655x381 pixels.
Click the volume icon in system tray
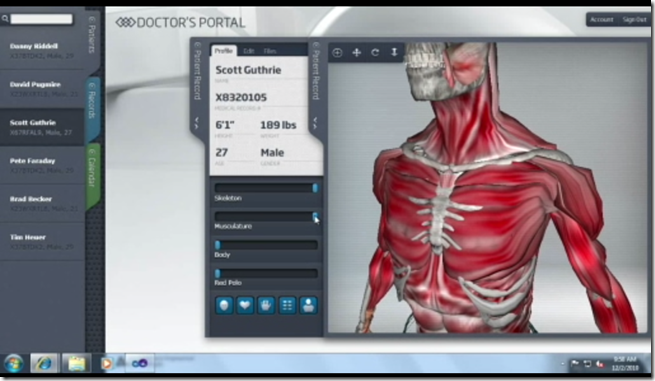tap(600, 364)
